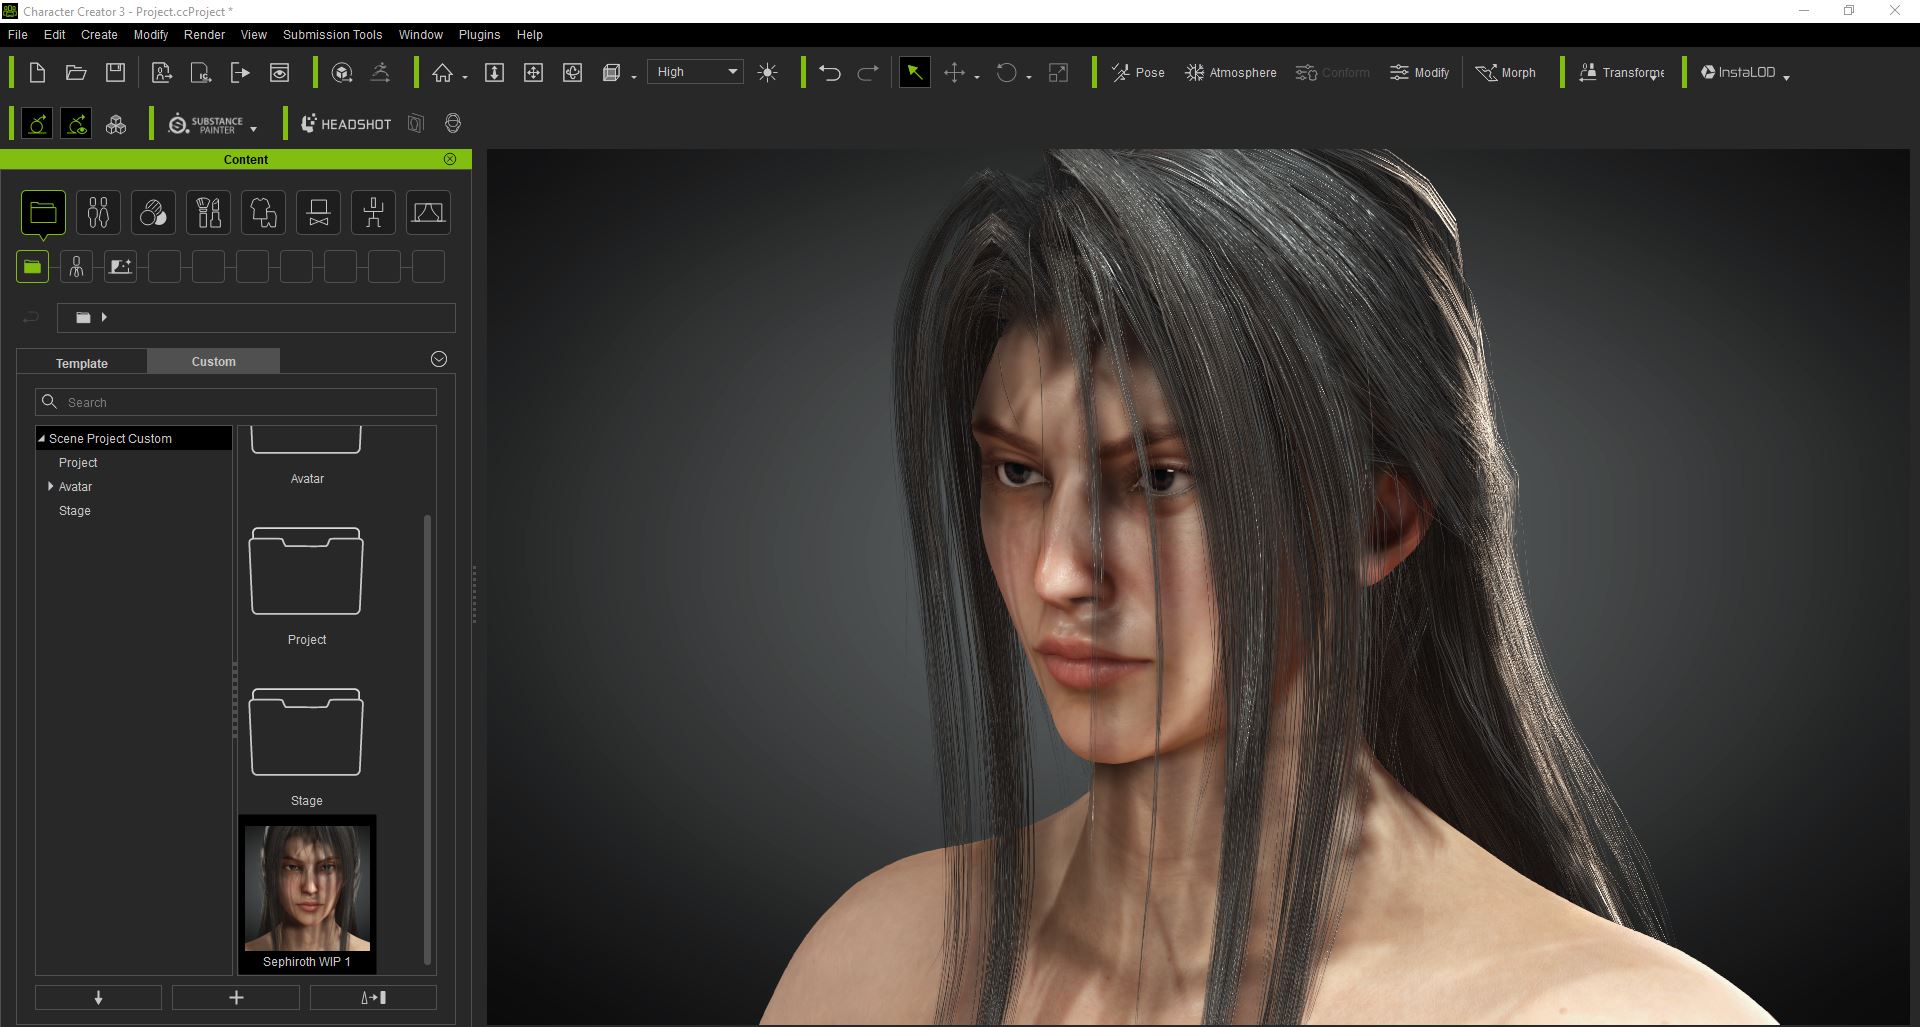Viewport: 1920px width, 1027px height.
Task: Click the export avatar document icon
Action: [161, 72]
